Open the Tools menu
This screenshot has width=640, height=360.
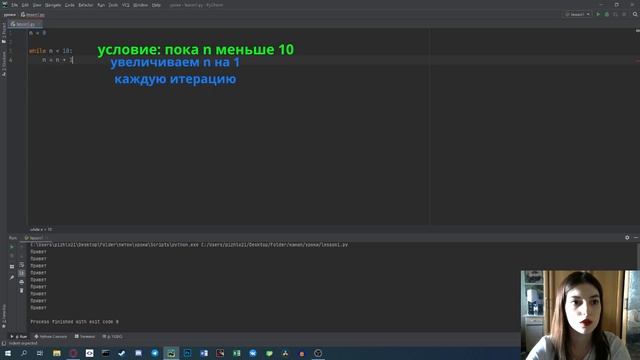click(x=113, y=5)
